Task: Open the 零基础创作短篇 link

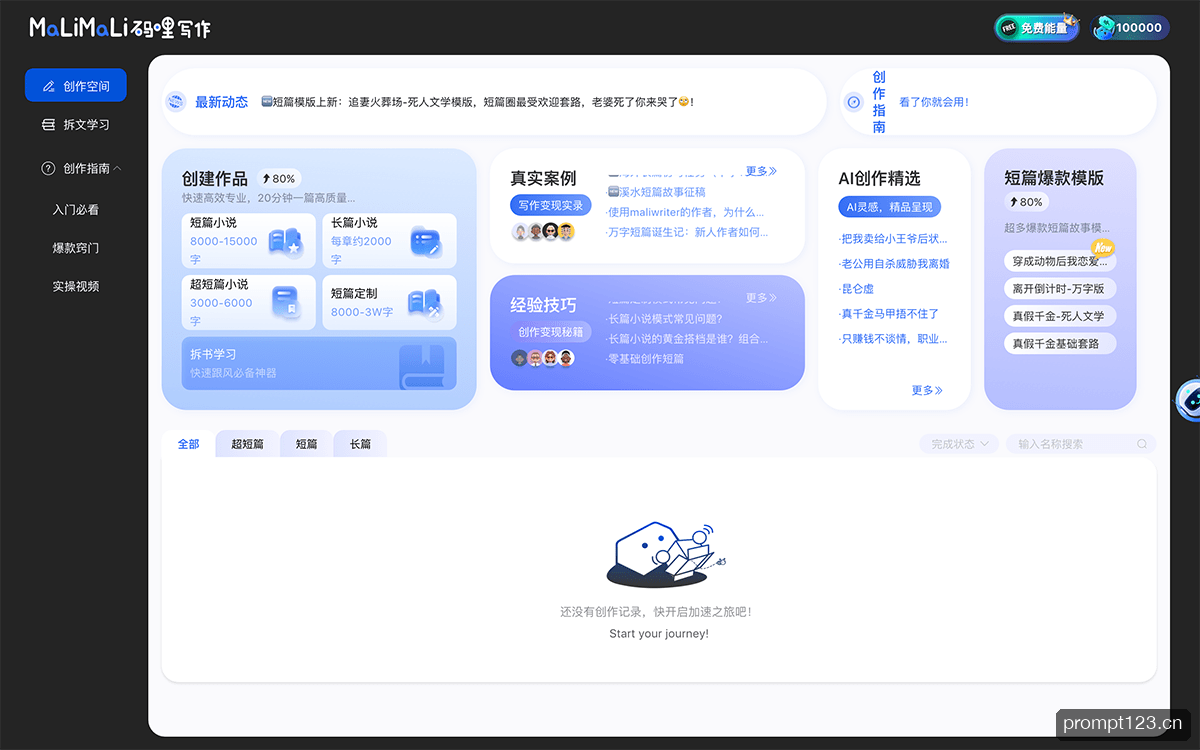Action: 645,358
